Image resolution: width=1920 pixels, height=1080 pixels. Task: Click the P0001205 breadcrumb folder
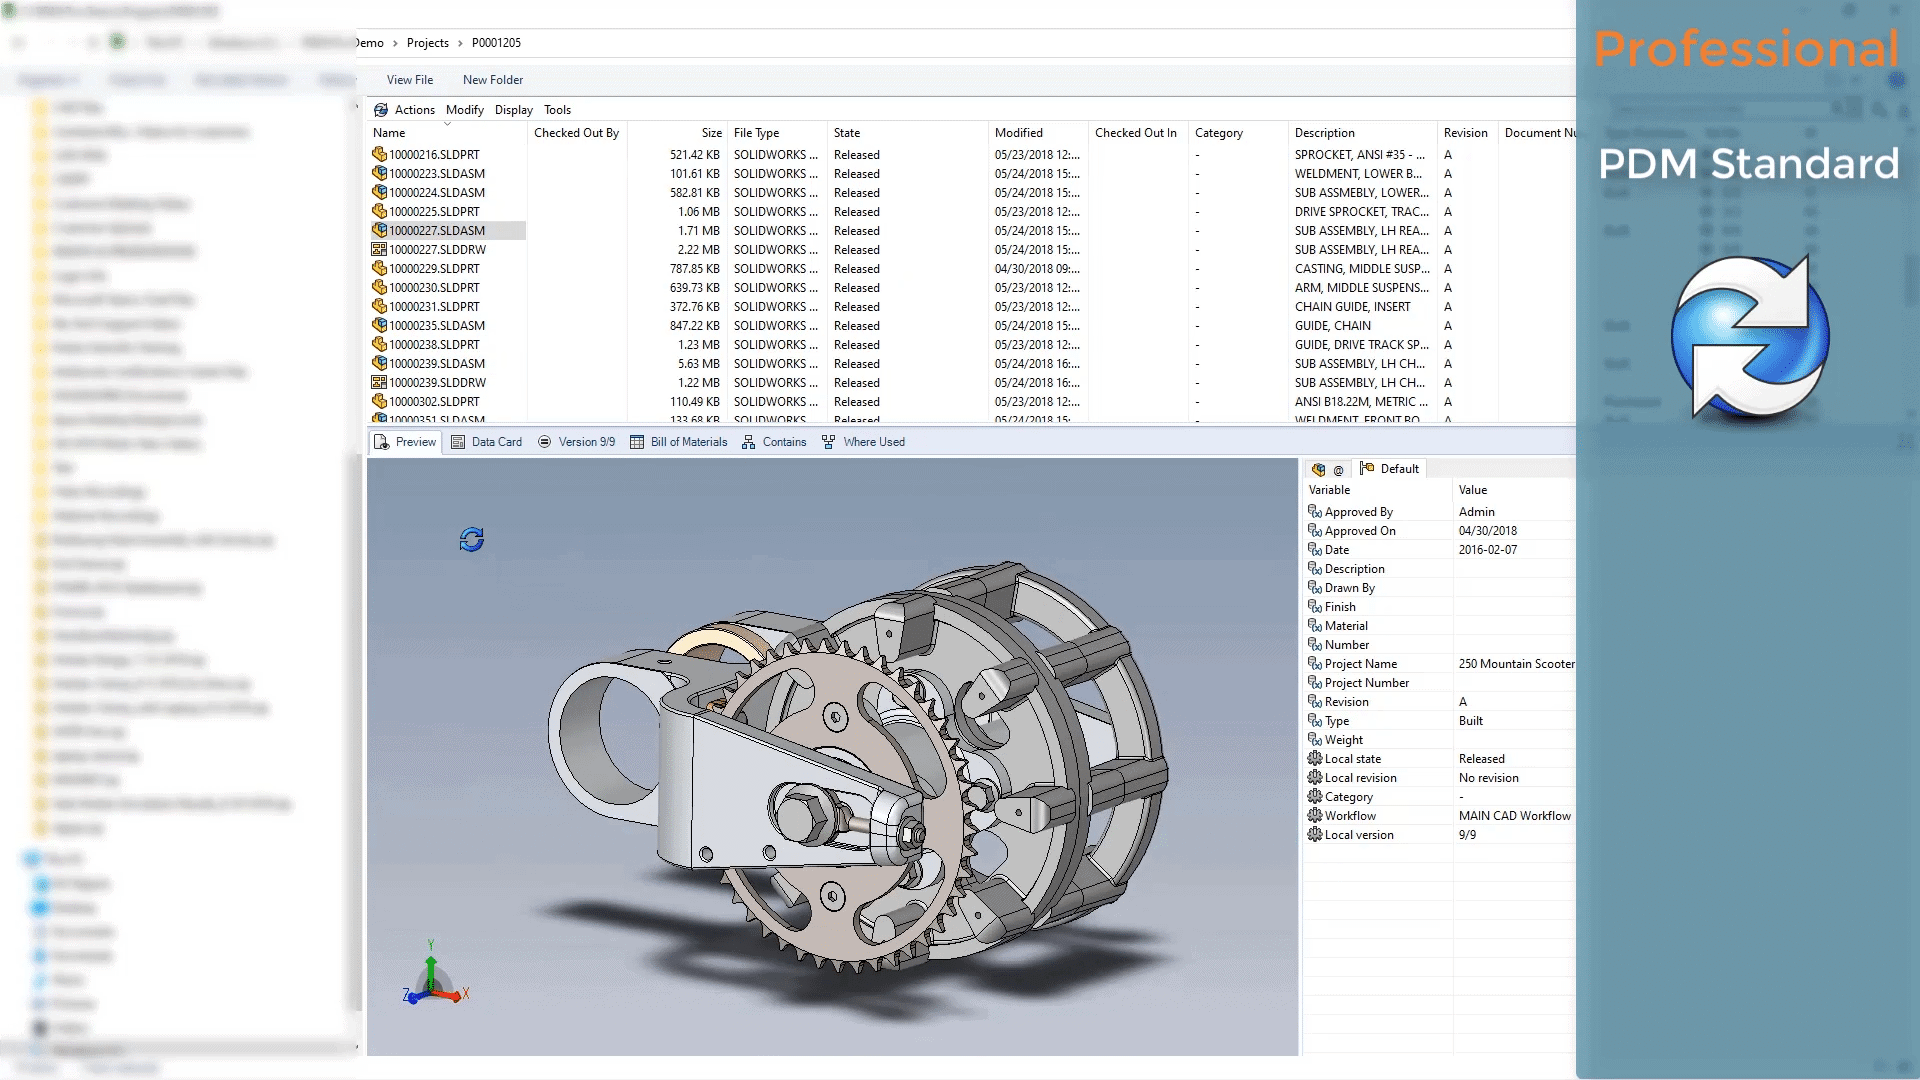coord(496,43)
